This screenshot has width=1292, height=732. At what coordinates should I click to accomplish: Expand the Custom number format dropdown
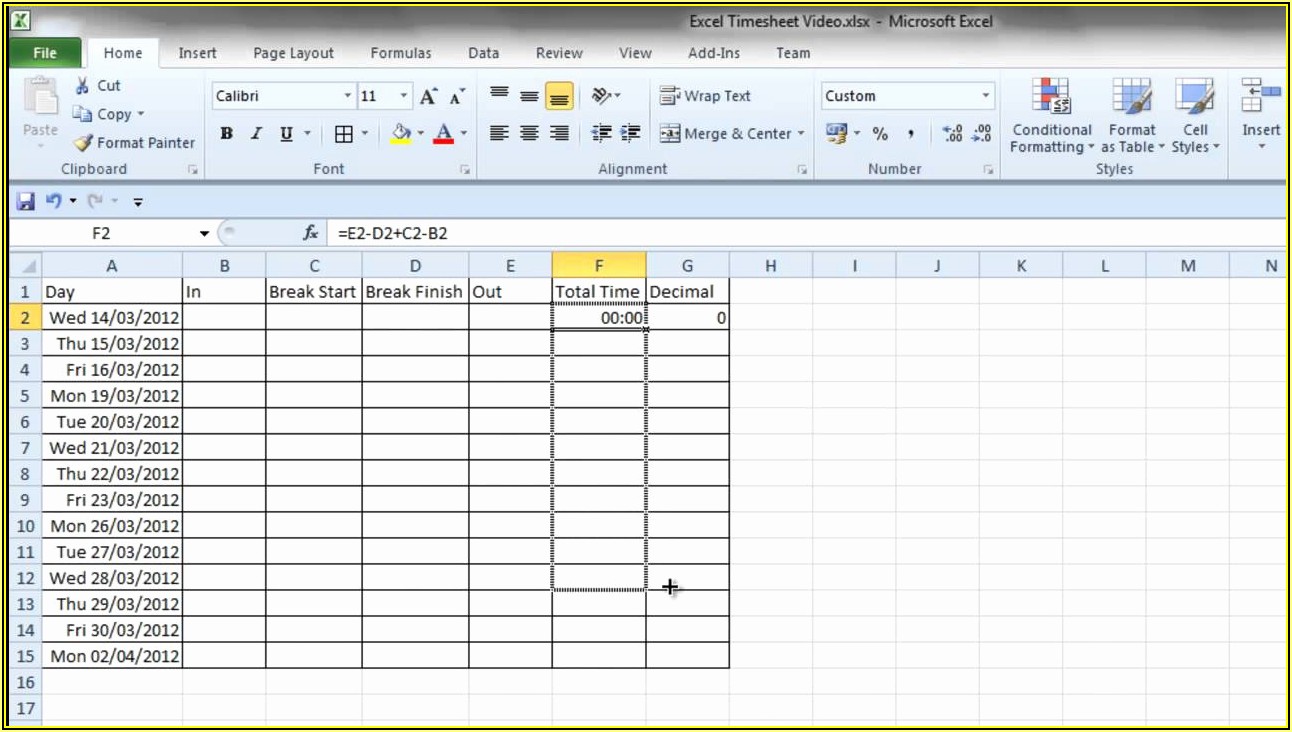click(986, 96)
